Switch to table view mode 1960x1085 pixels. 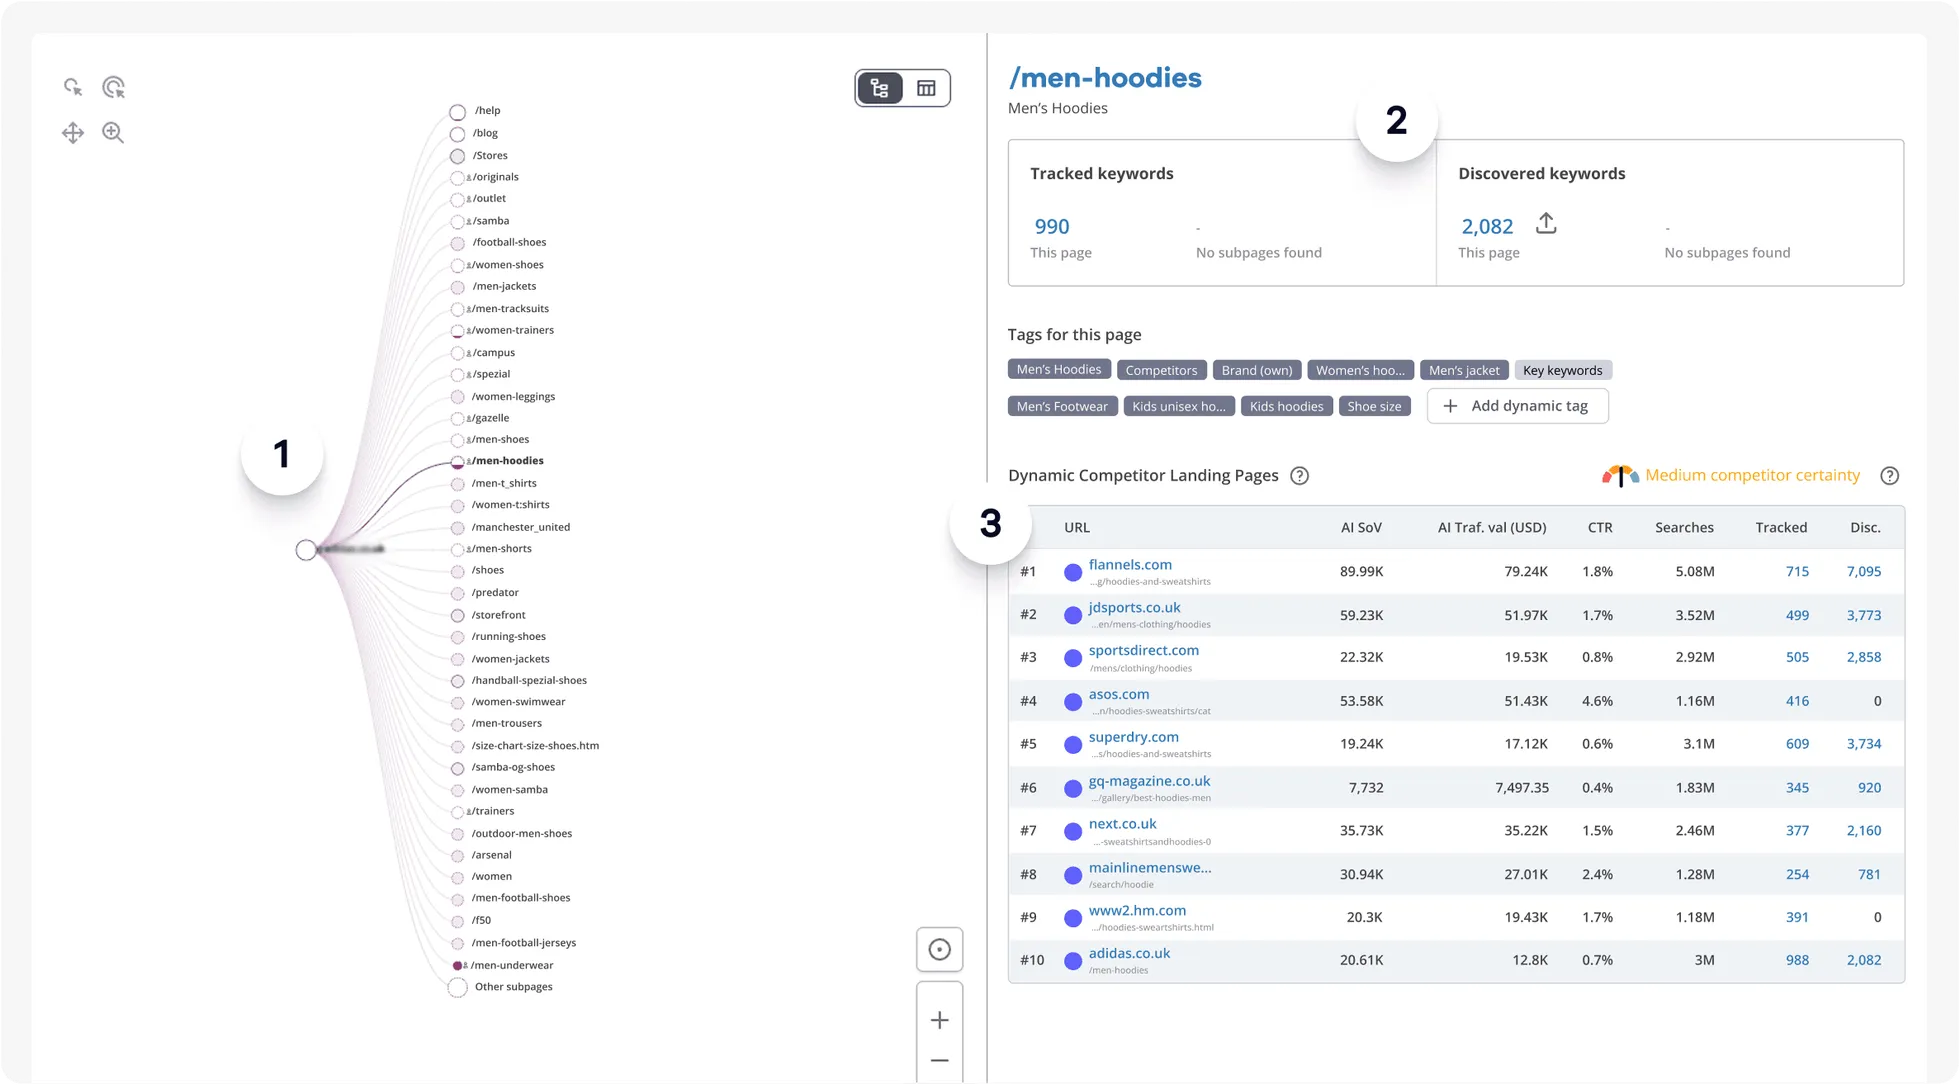pos(926,88)
